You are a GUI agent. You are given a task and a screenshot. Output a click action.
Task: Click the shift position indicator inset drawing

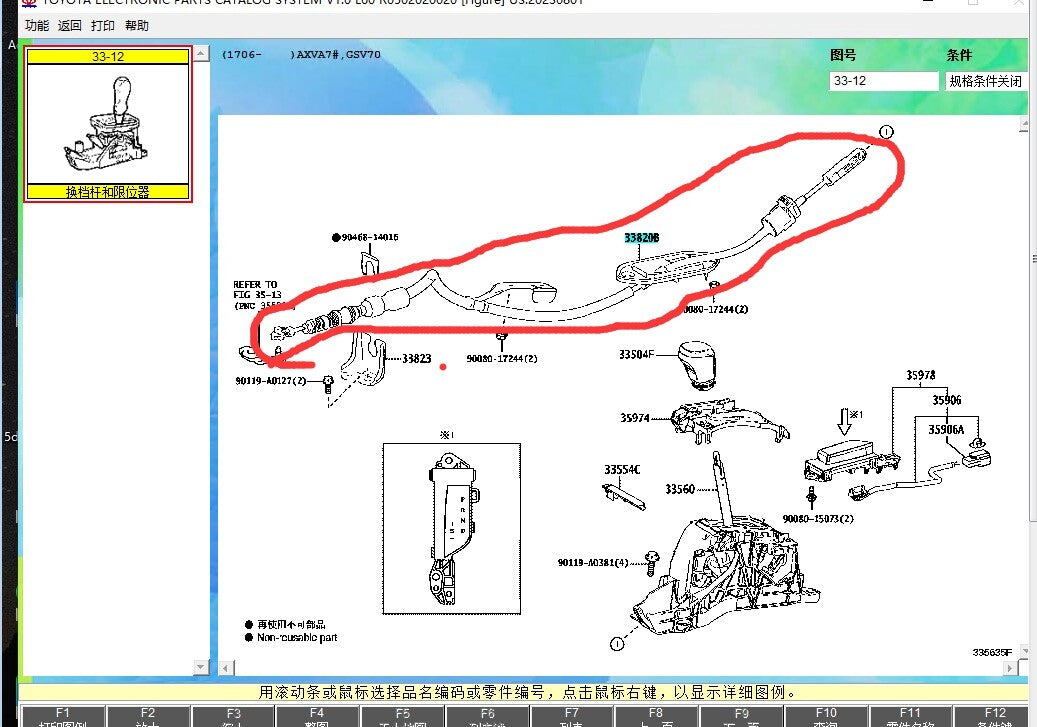click(x=452, y=529)
